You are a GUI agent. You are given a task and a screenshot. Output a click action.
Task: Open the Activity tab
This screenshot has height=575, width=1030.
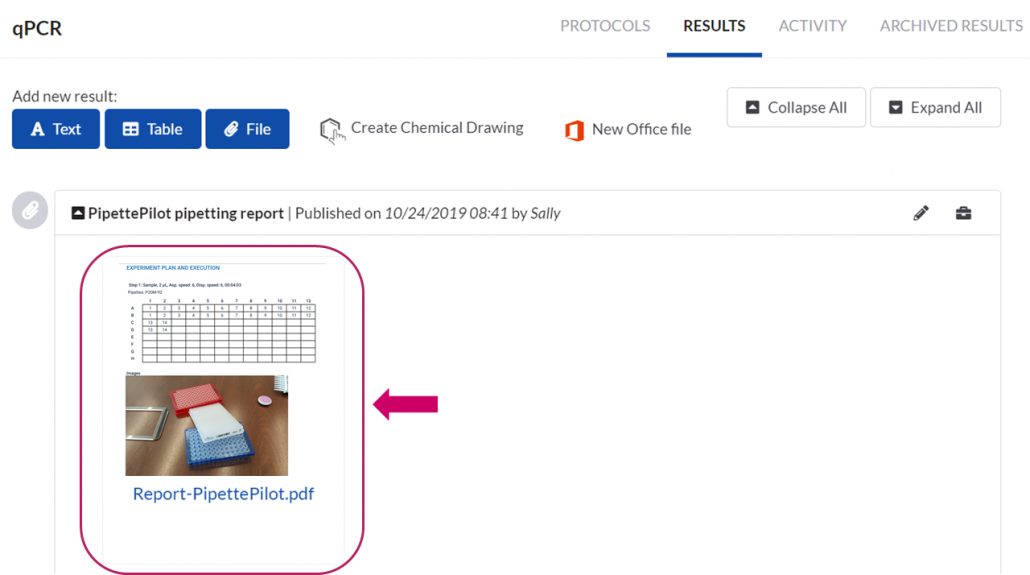(812, 26)
